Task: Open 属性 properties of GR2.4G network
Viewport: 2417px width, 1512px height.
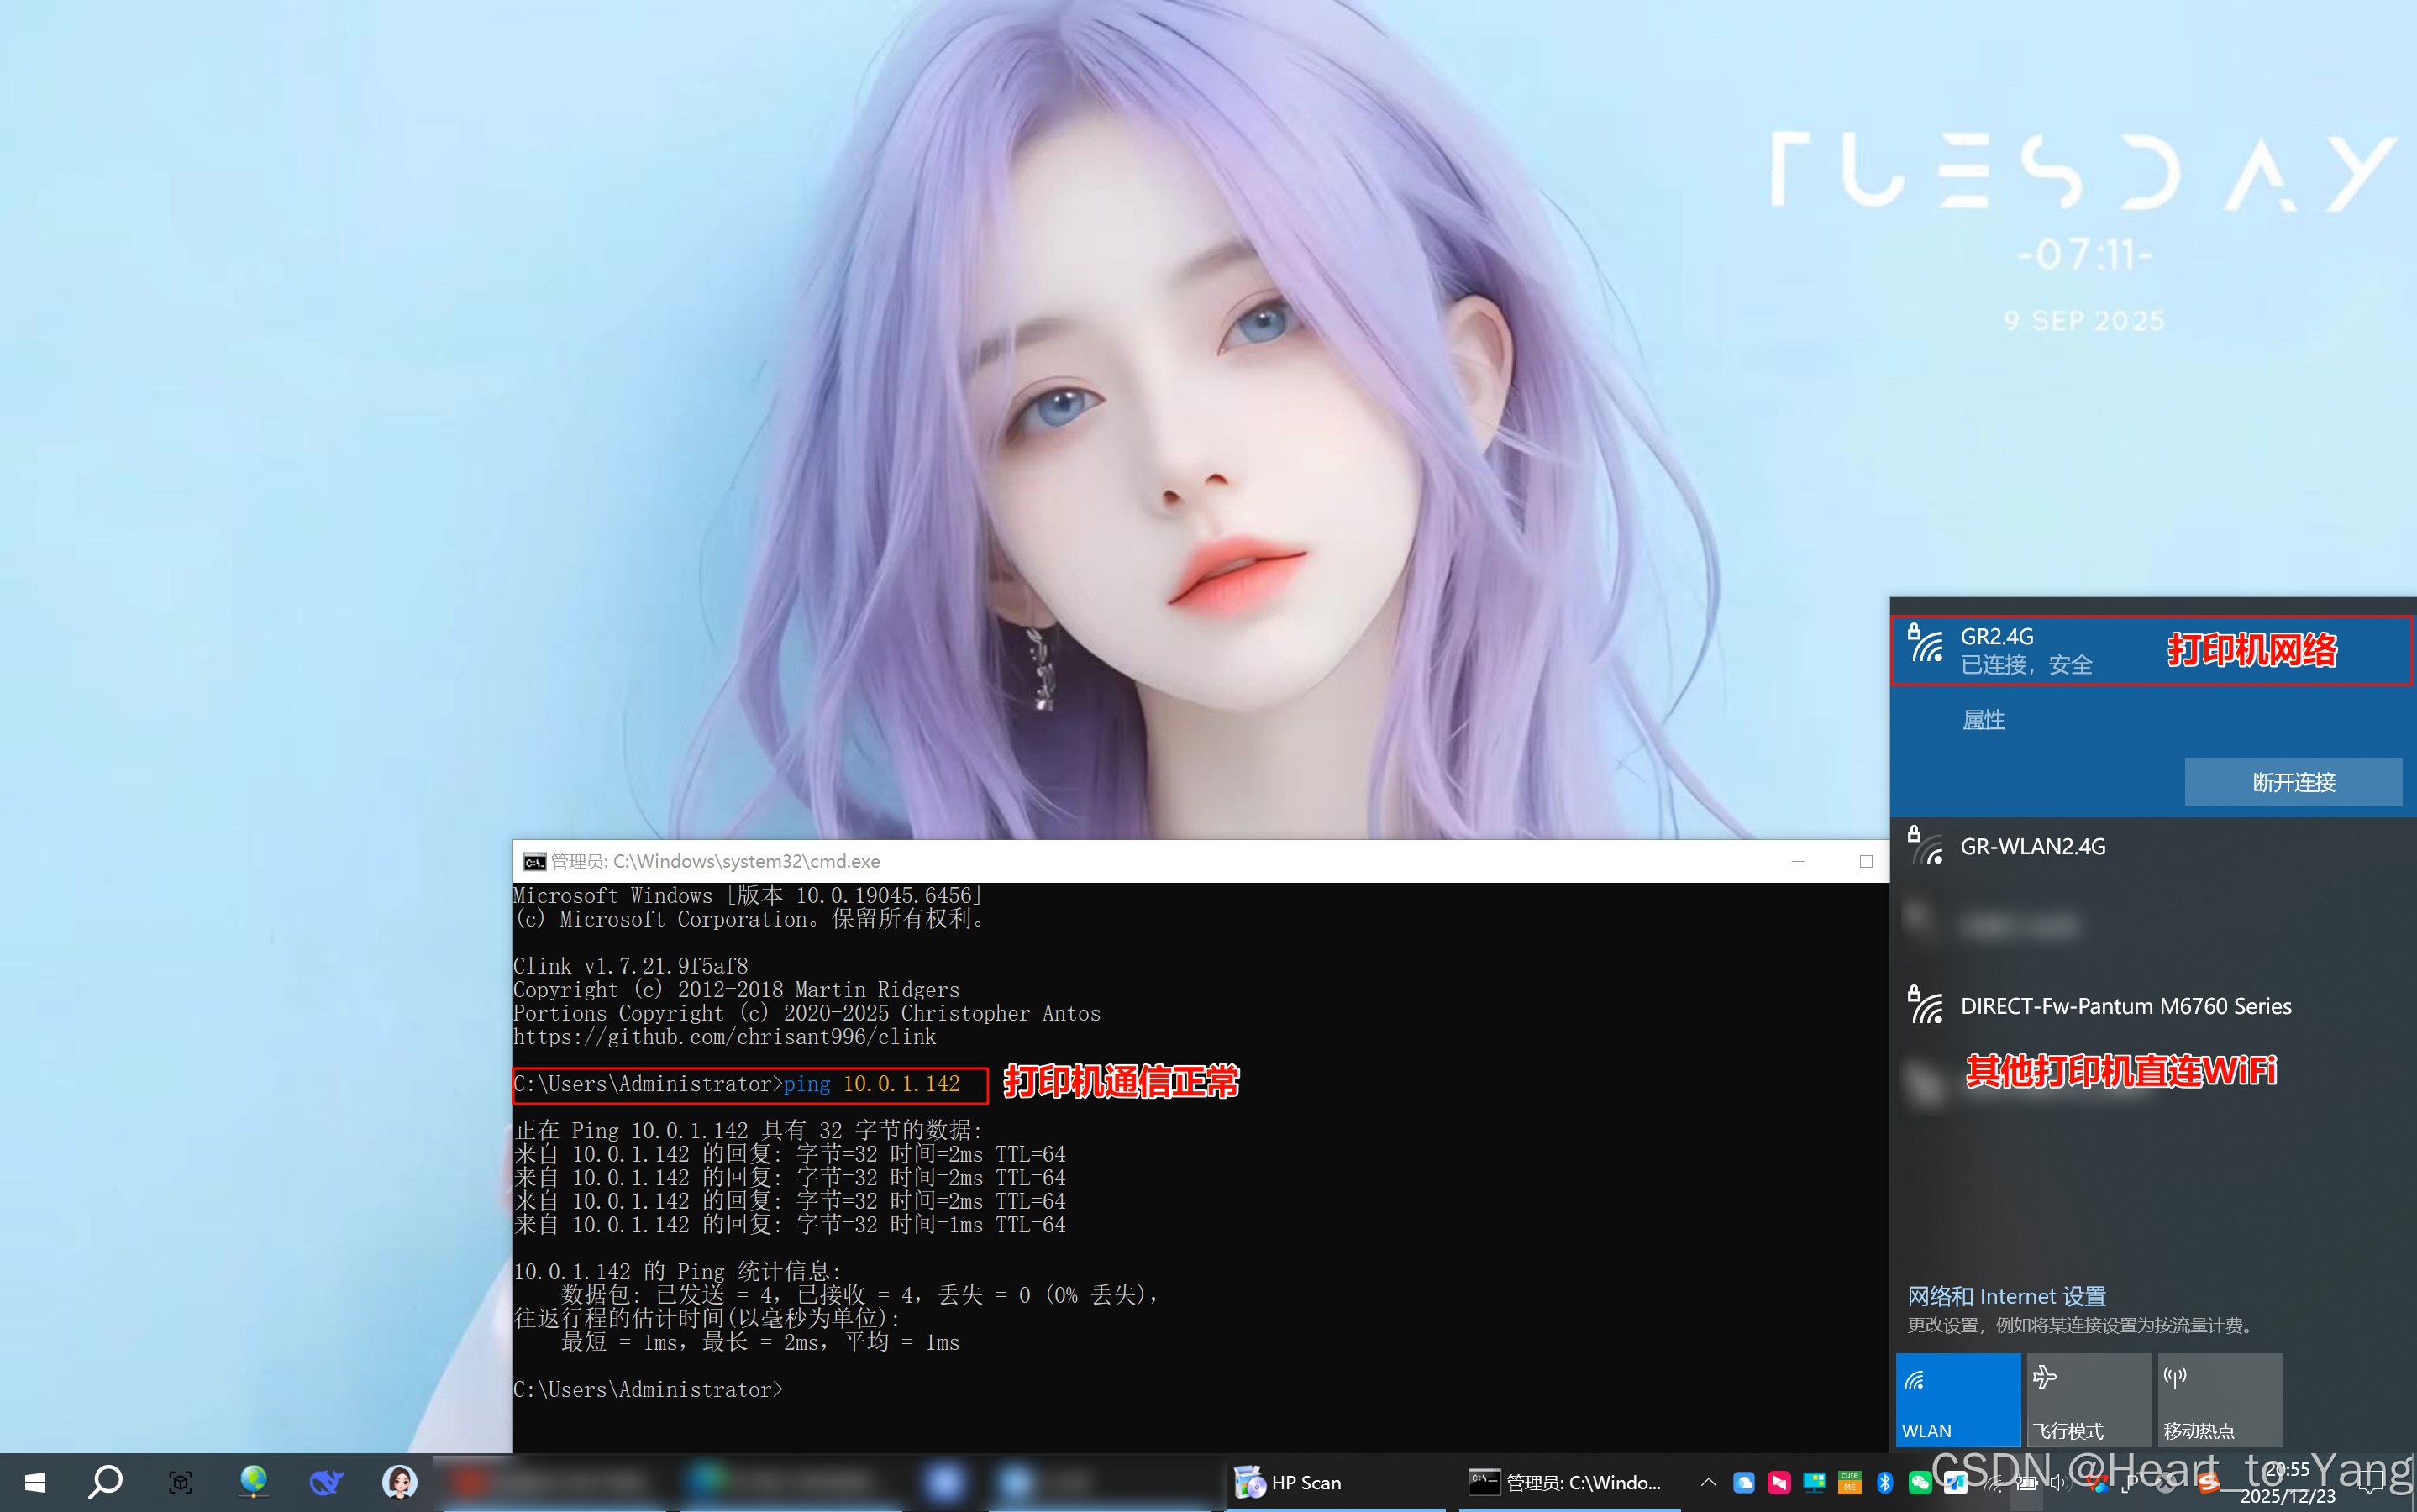Action: pos(1983,720)
